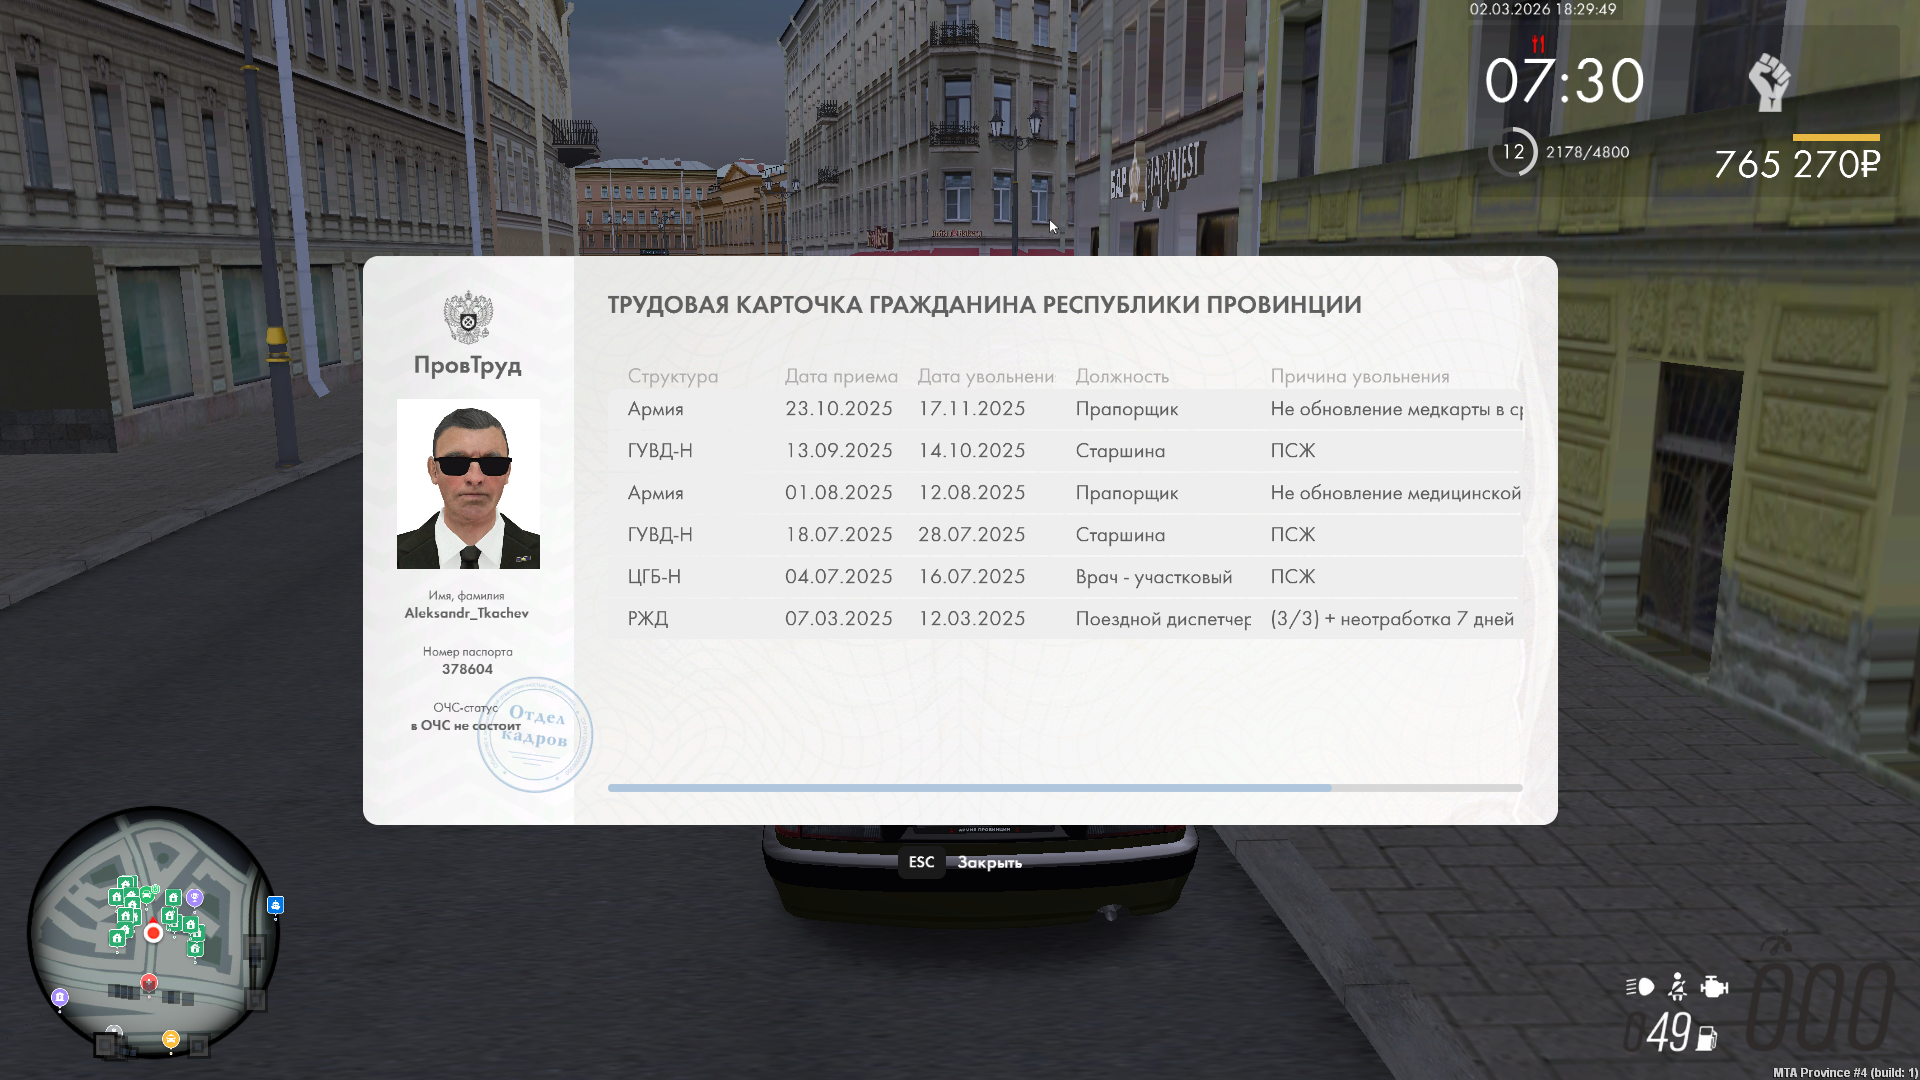Screen dimensions: 1920x1080
Task: Click the red player position marker on minimap
Action: 153,933
